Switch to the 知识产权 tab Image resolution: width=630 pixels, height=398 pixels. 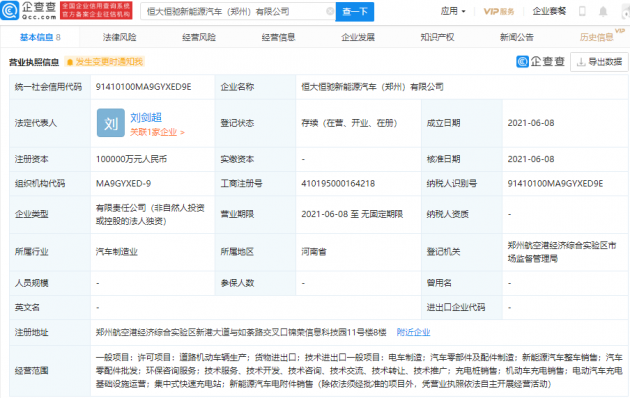tap(437, 37)
